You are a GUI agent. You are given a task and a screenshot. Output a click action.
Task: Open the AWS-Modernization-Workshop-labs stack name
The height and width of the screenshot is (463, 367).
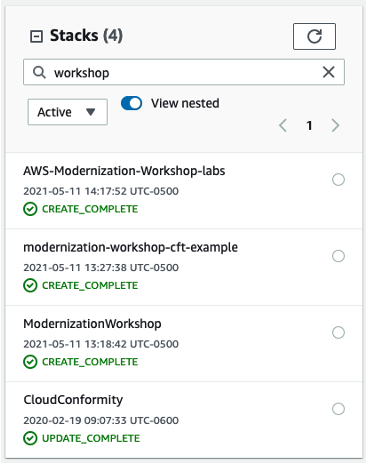(x=124, y=171)
